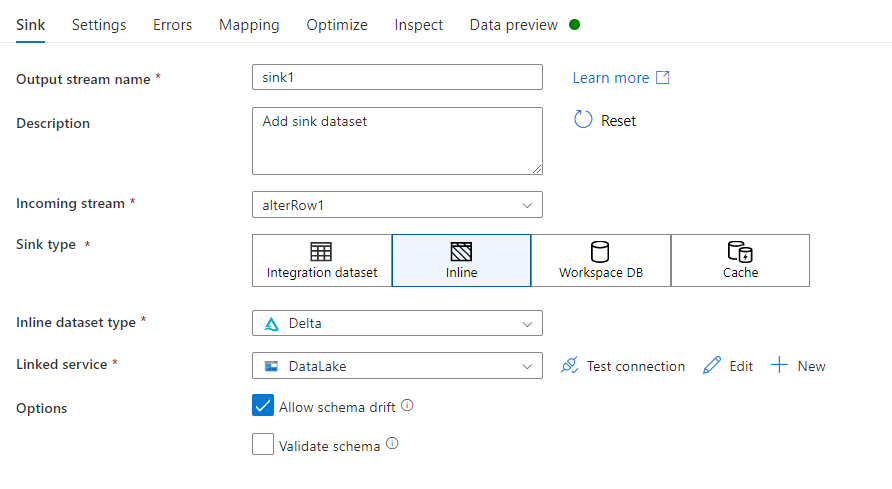The height and width of the screenshot is (489, 892).
Task: Enable the Validate schema checkbox
Action: tap(263, 444)
